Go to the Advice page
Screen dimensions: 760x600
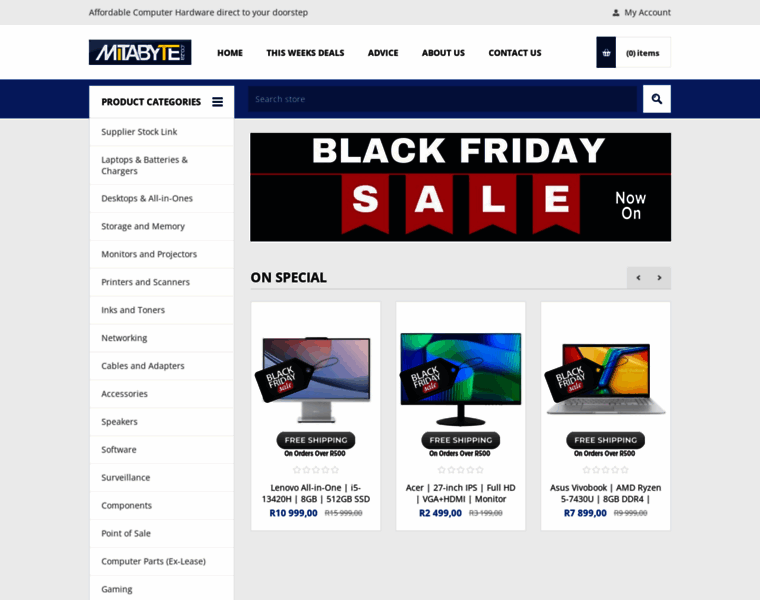point(383,53)
